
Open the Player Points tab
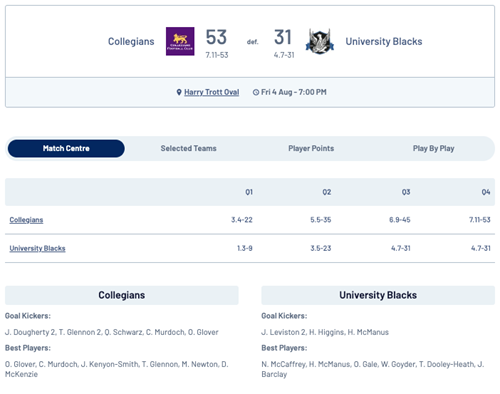tap(311, 148)
